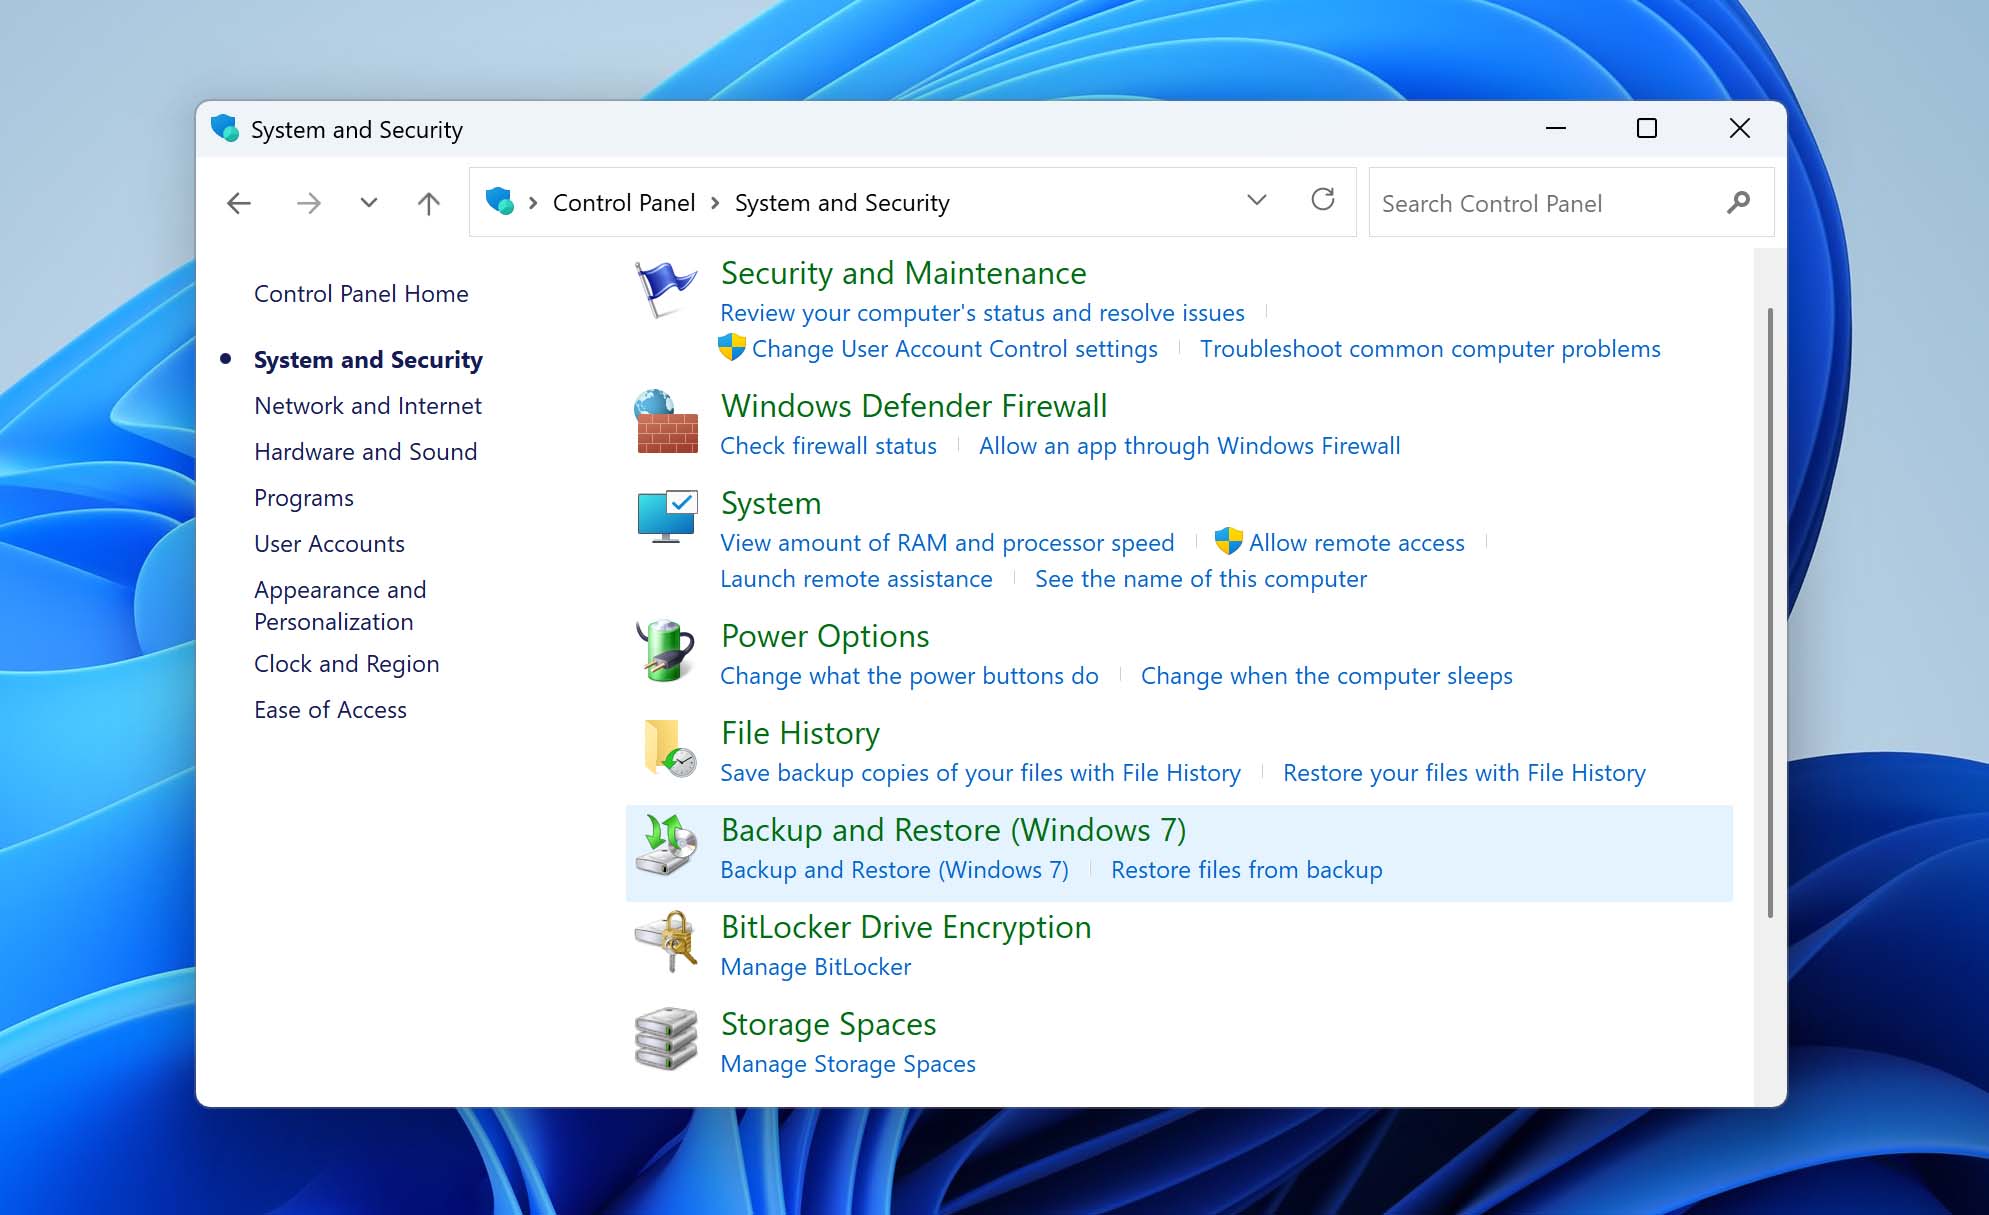This screenshot has height=1215, width=1989.
Task: Open the recent locations chevron
Action: (368, 202)
